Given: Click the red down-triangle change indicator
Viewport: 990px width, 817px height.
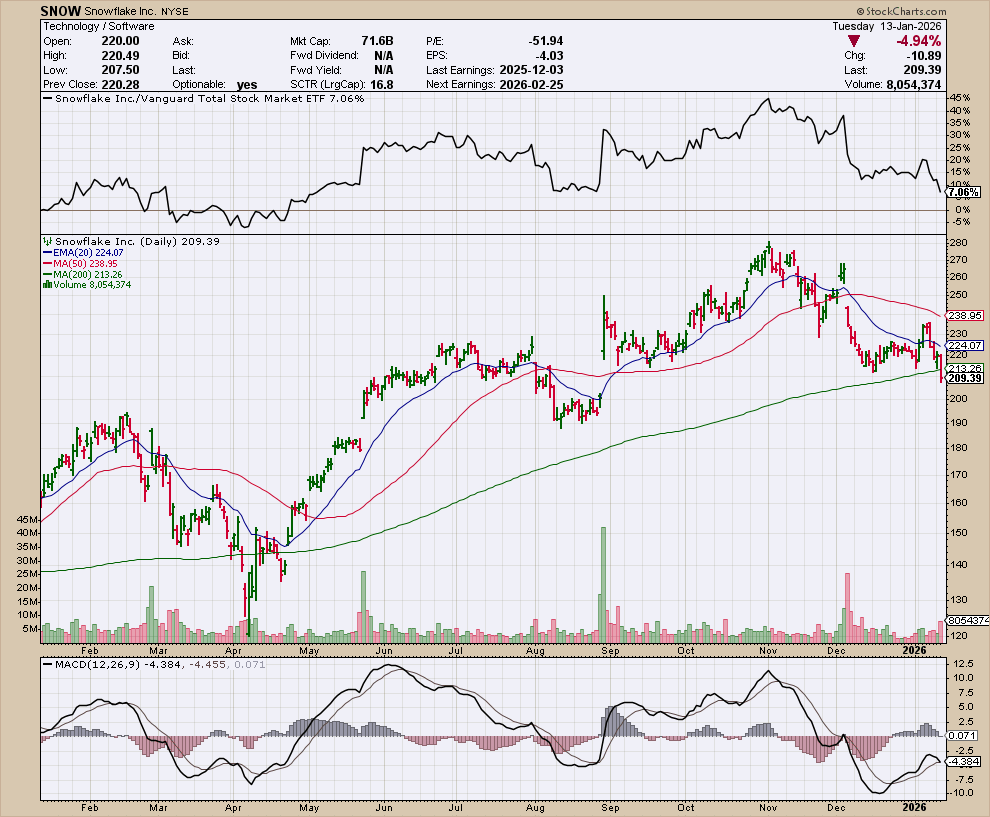Looking at the screenshot, I should (854, 41).
